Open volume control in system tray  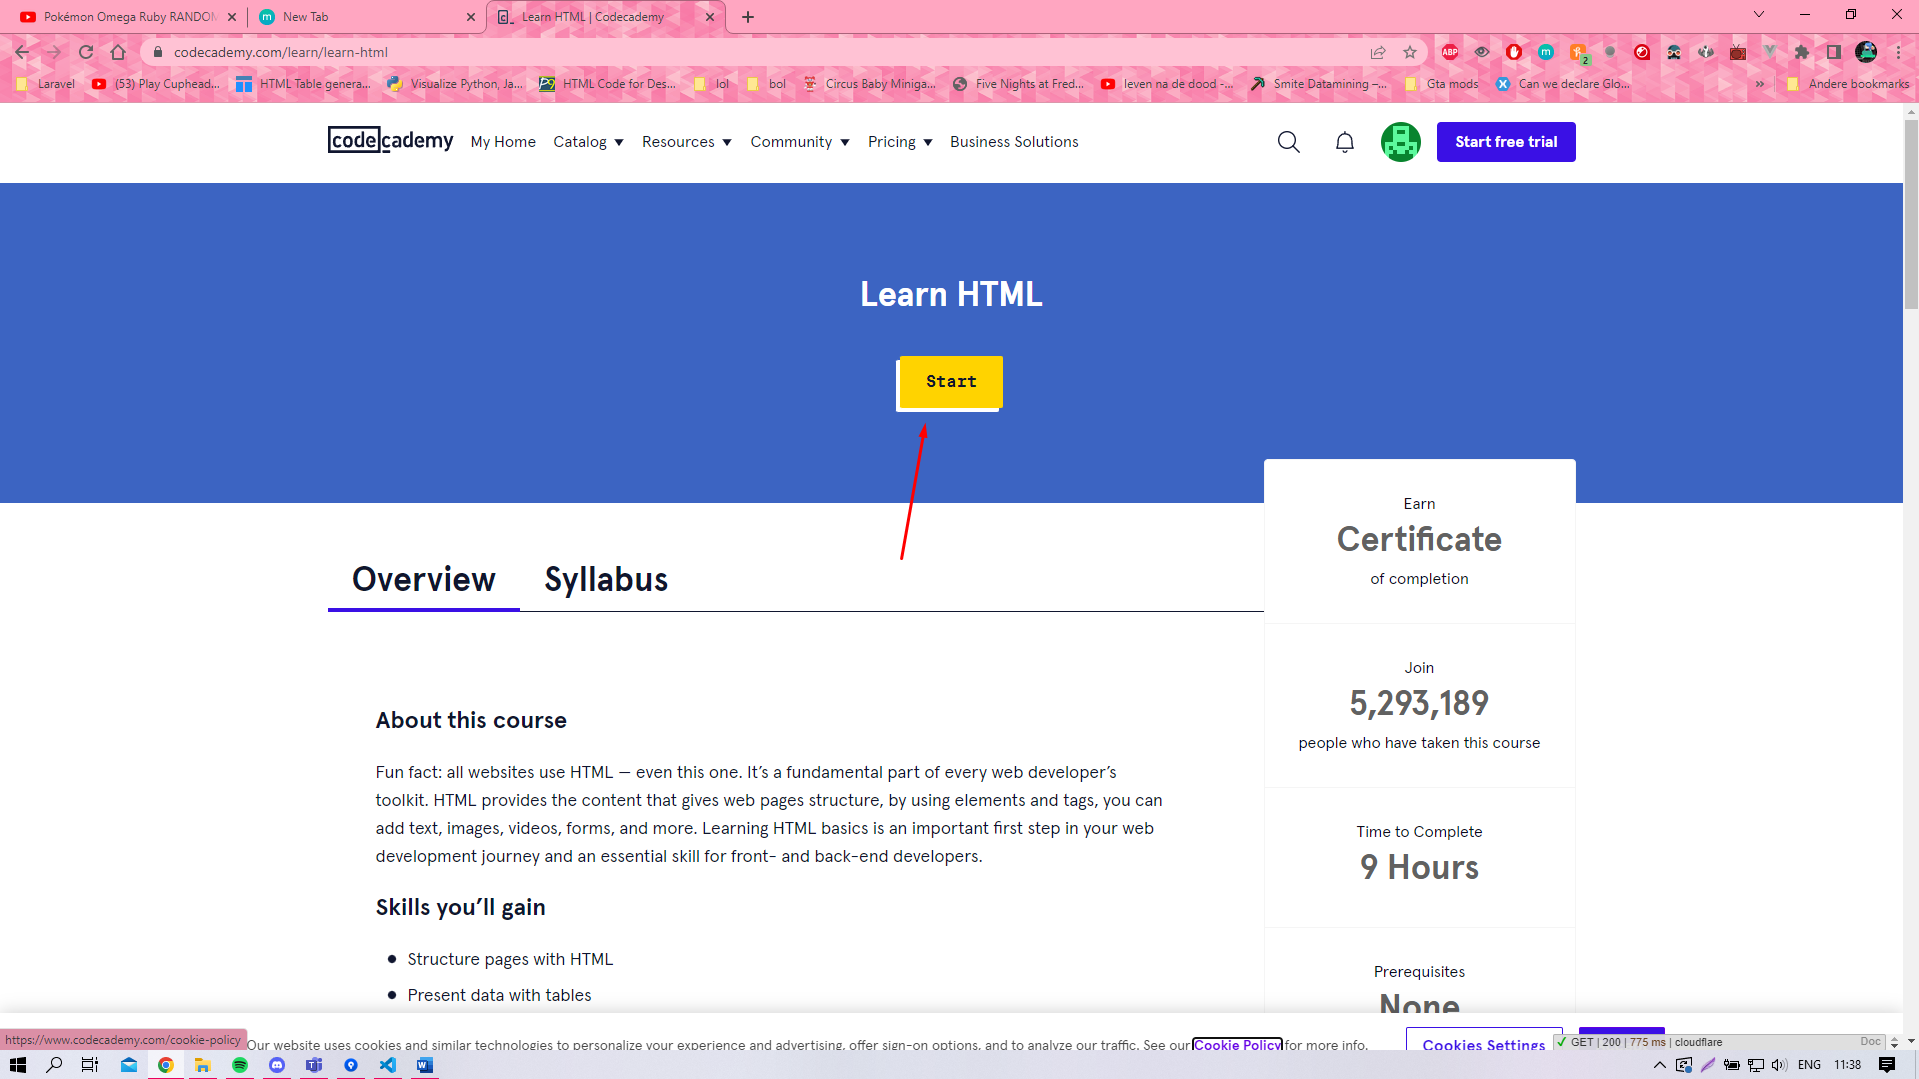(x=1779, y=1065)
